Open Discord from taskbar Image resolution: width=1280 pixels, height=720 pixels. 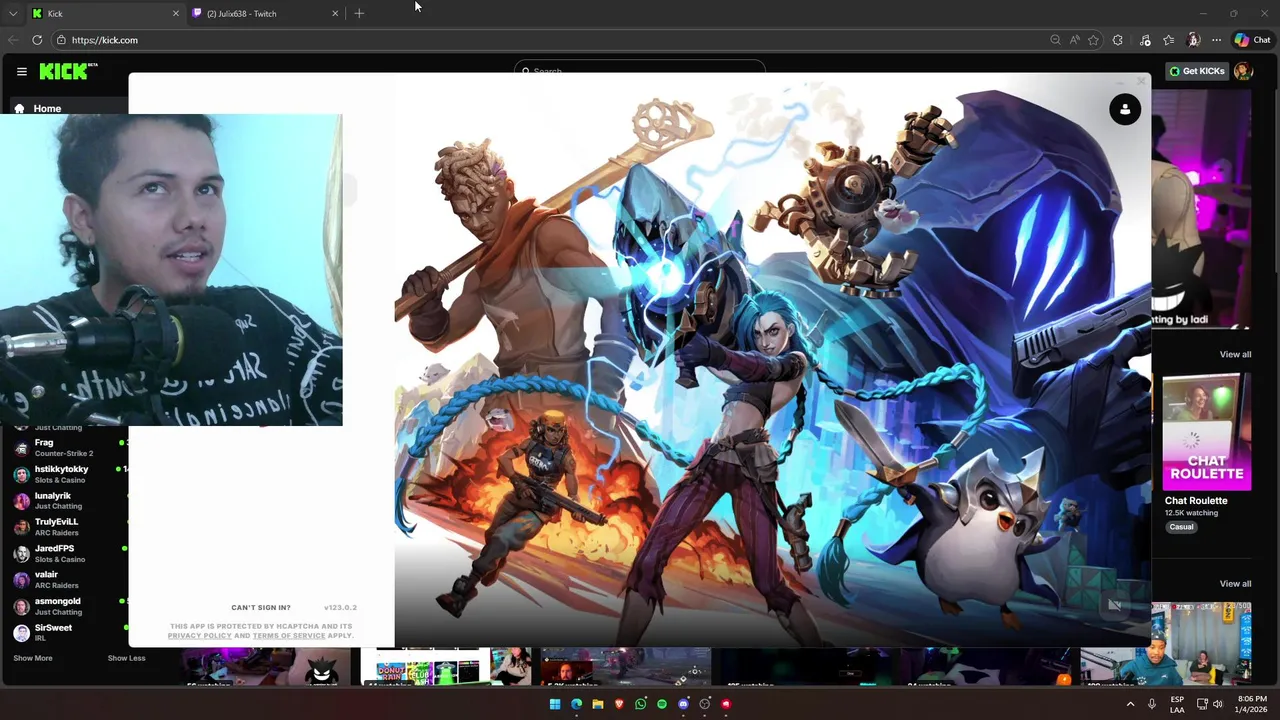(683, 704)
